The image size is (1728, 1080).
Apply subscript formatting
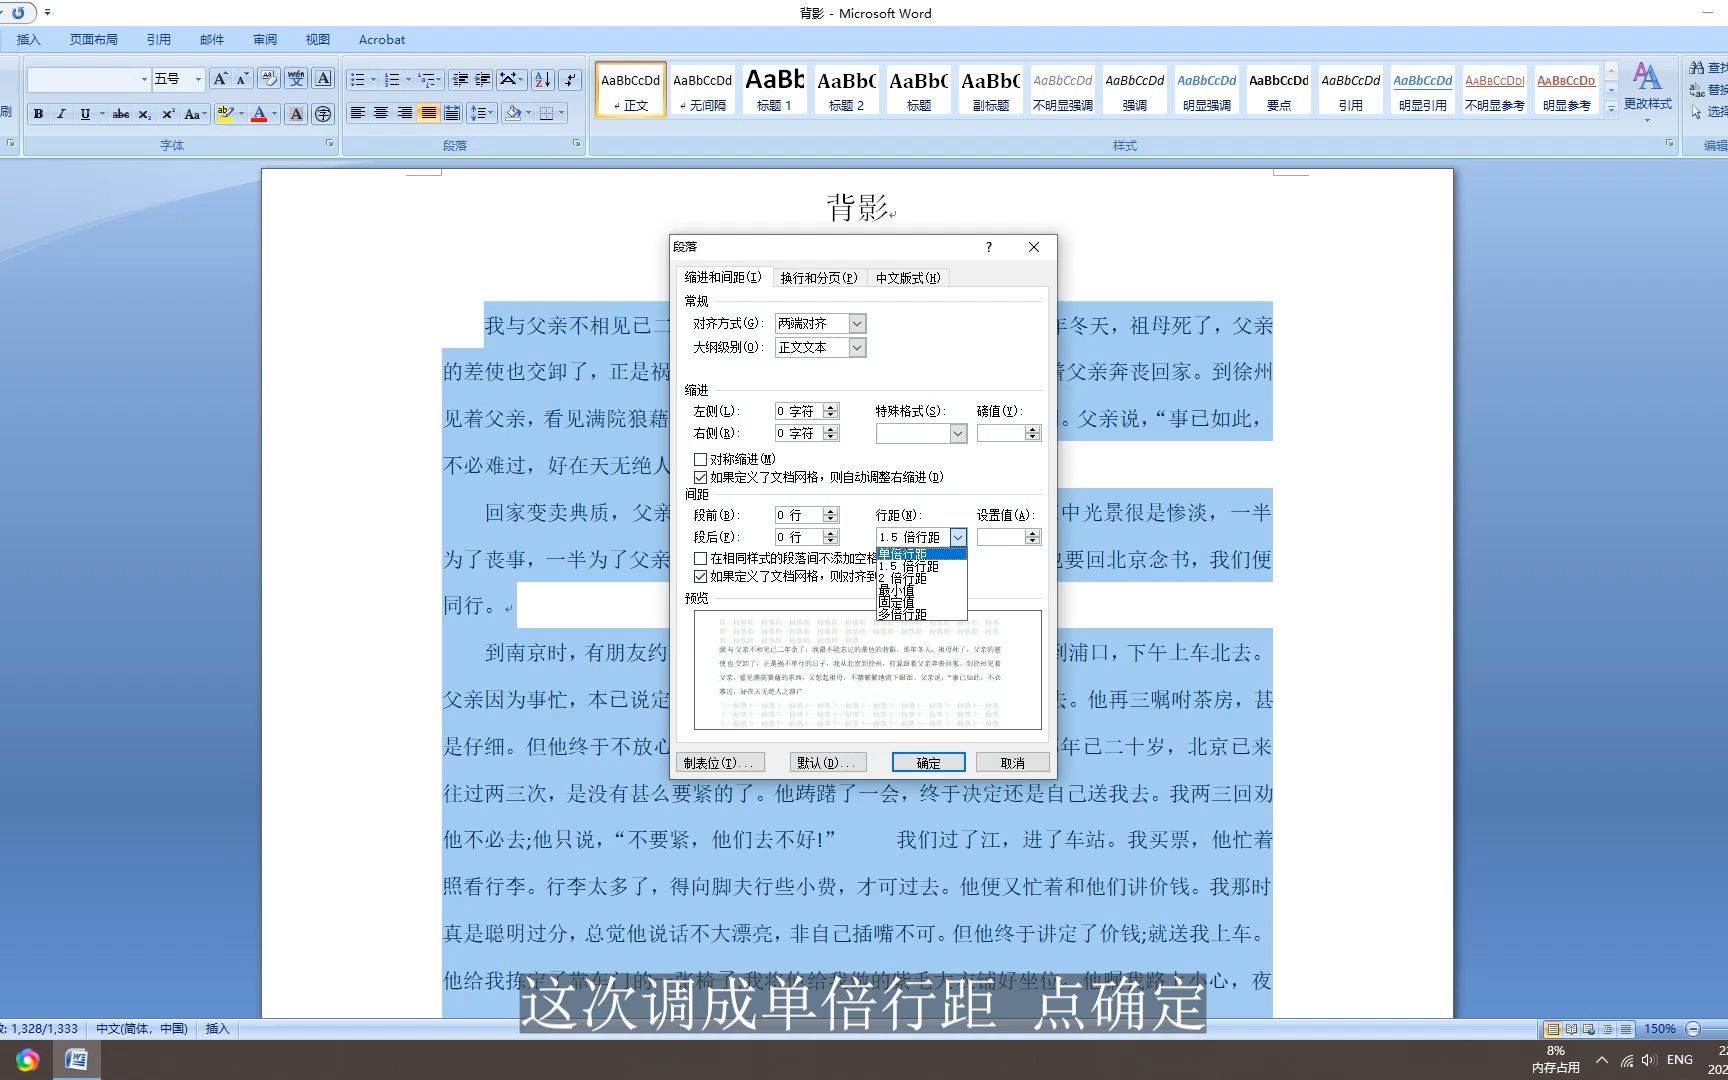[145, 114]
